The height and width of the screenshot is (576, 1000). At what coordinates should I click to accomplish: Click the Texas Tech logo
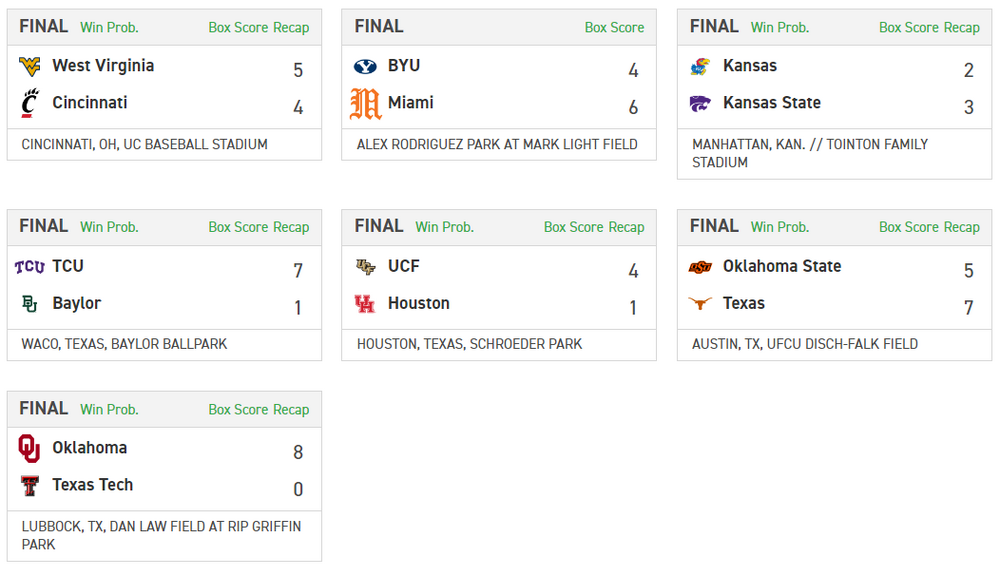coord(30,486)
